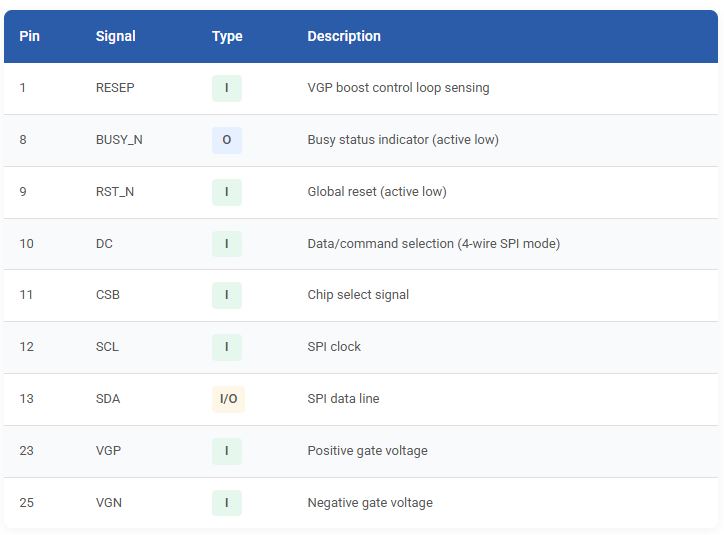Click the Signal column header
The height and width of the screenshot is (535, 724).
click(115, 36)
